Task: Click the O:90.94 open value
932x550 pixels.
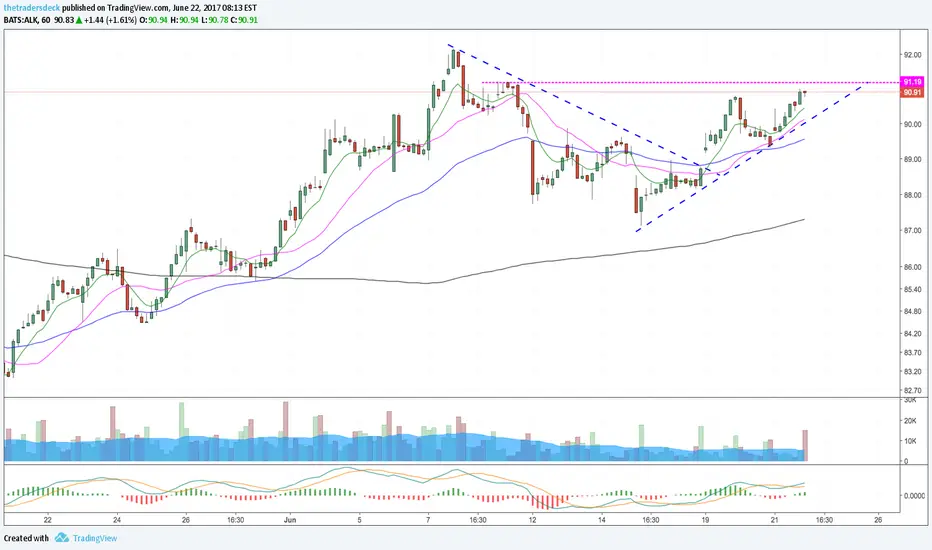Action: (x=151, y=20)
